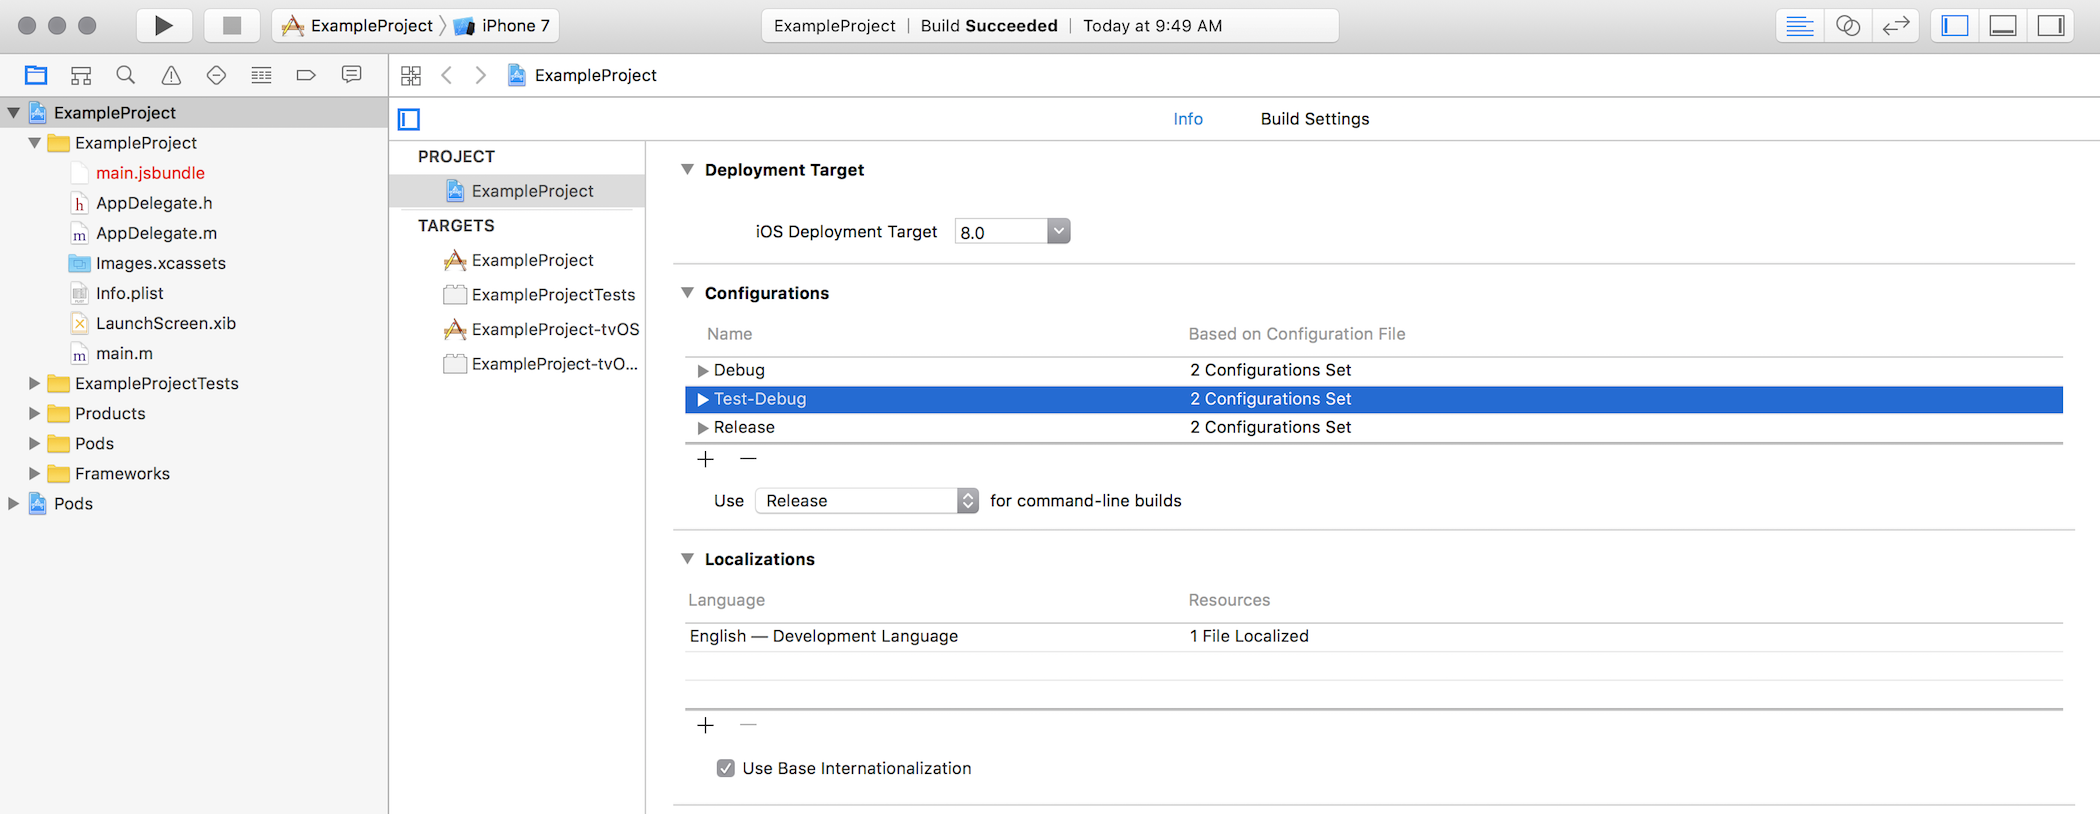
Task: Open LaunchScreen.xib file
Action: [x=165, y=323]
